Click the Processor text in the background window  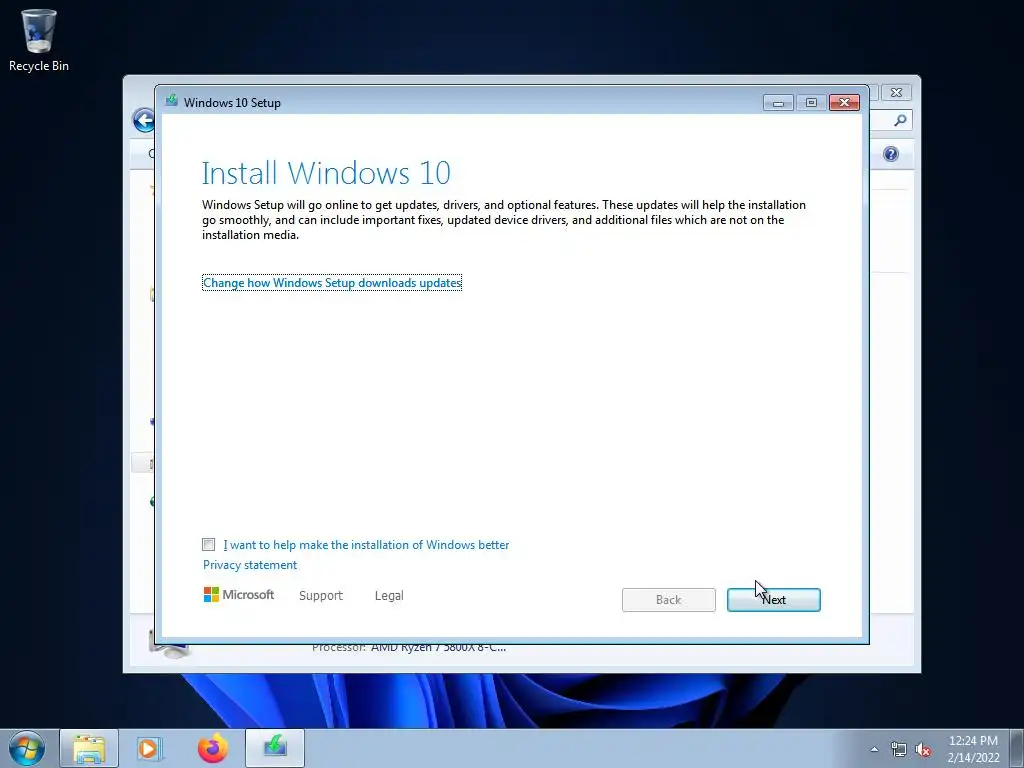(x=409, y=648)
